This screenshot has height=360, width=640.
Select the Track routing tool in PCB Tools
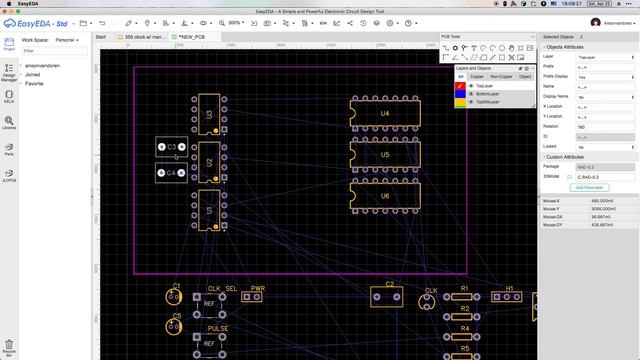tap(446, 48)
